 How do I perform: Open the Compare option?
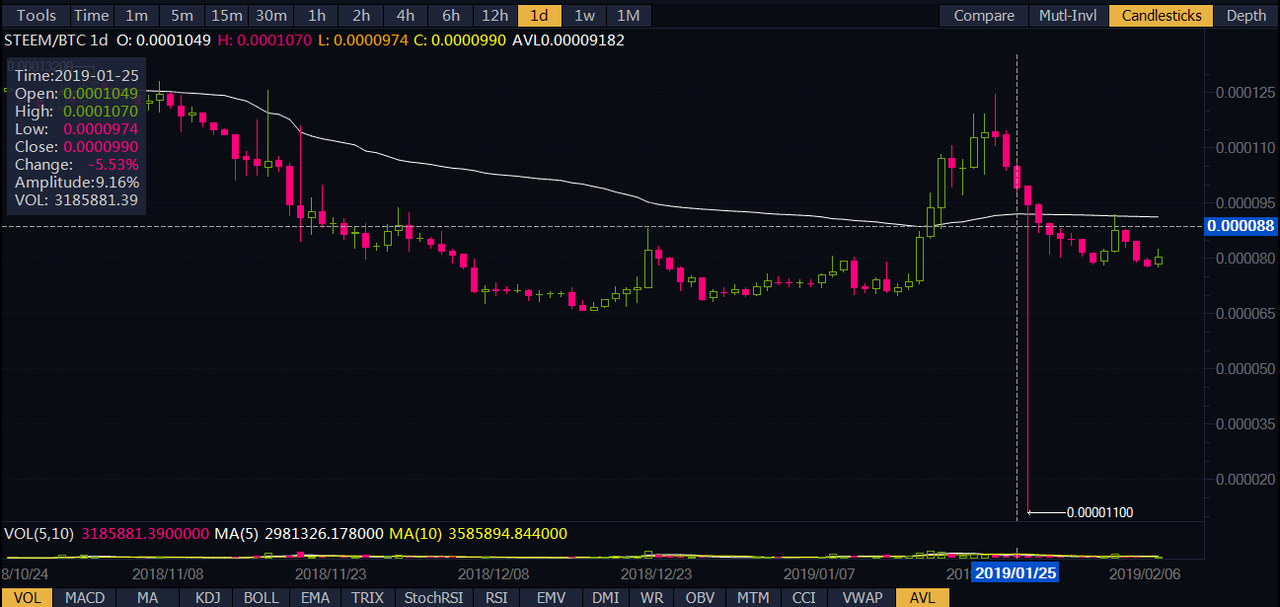click(984, 15)
